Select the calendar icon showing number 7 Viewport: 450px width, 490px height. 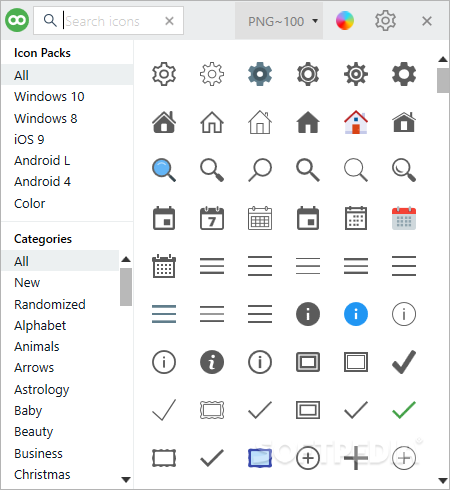click(x=212, y=218)
